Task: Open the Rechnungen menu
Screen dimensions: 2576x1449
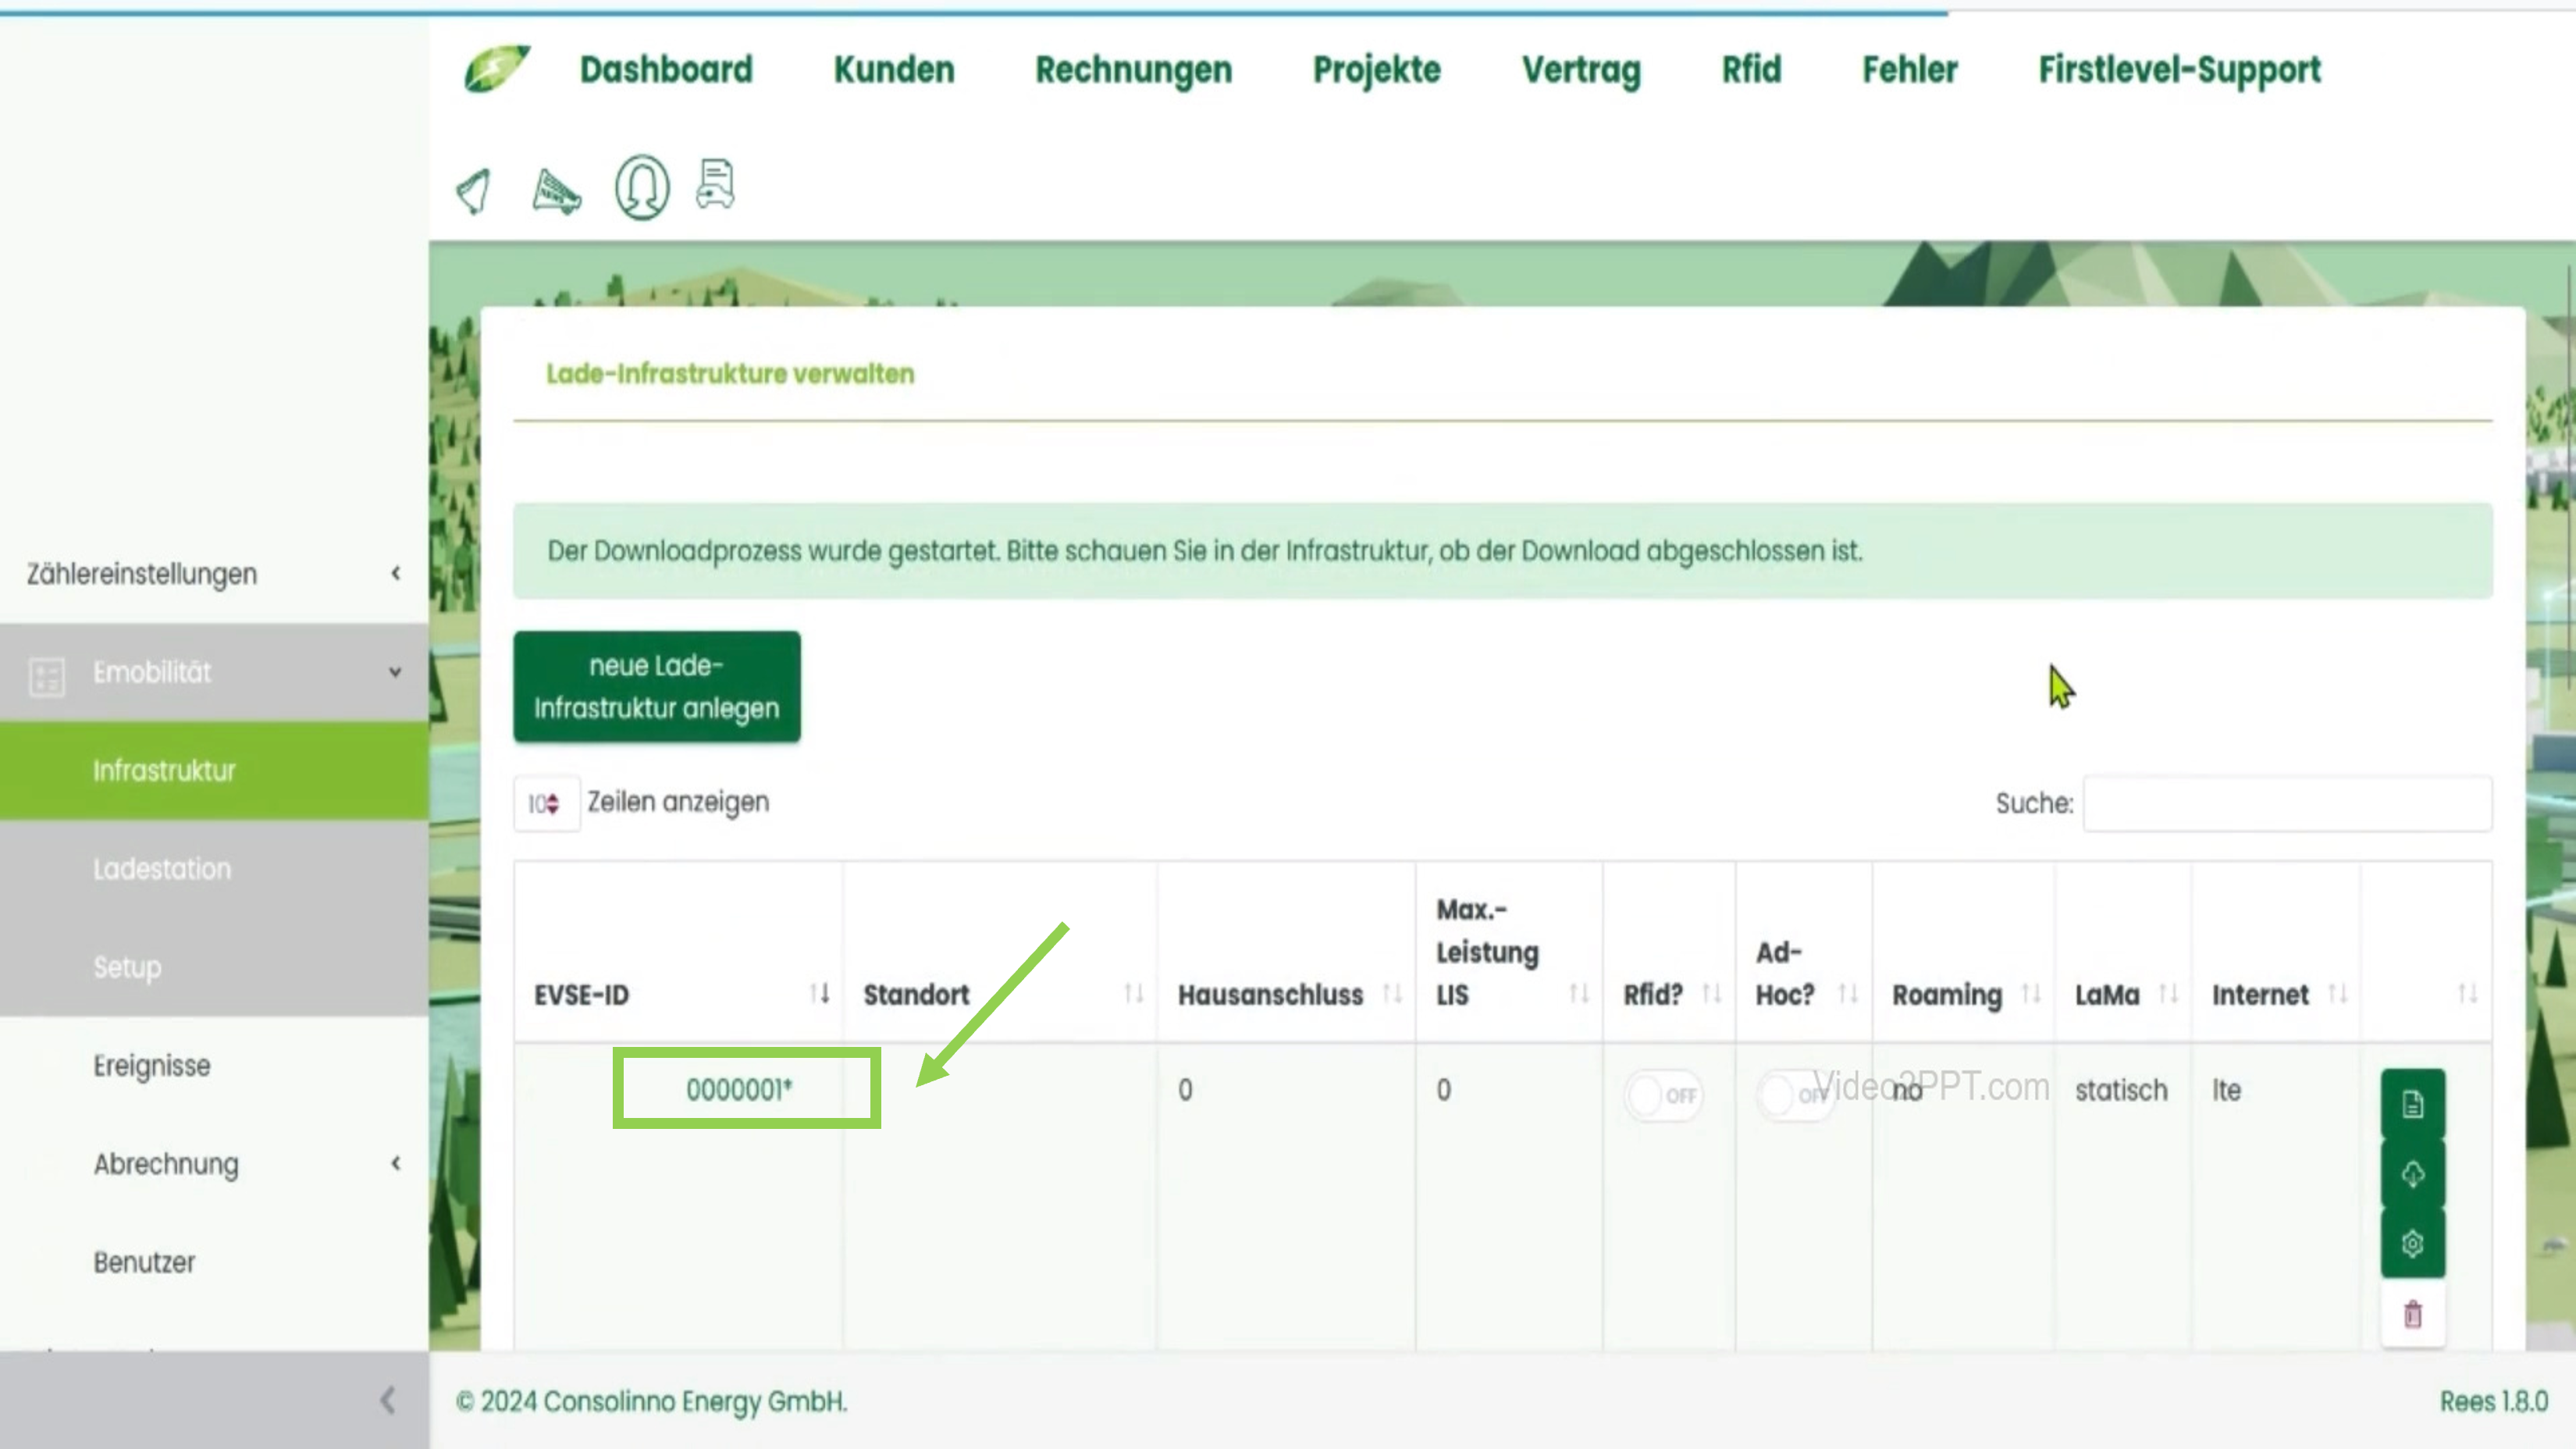Action: coord(1133,70)
